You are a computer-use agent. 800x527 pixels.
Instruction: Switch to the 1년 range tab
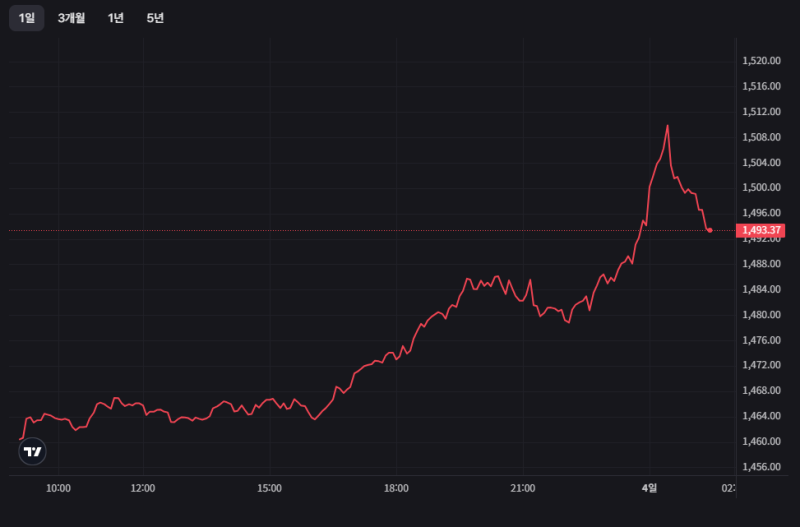(116, 18)
